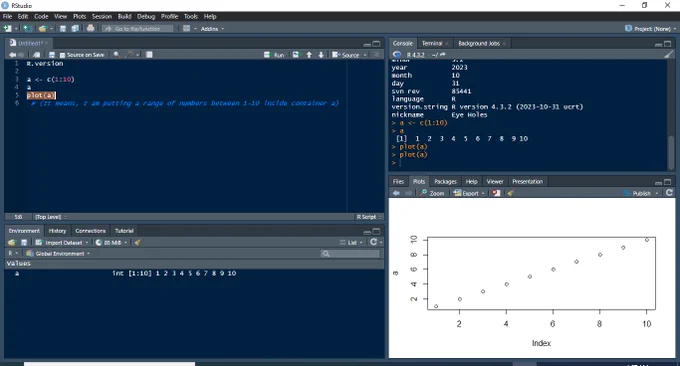The width and height of the screenshot is (680, 366).
Task: Clear console with the broom icon
Action: (x=668, y=55)
